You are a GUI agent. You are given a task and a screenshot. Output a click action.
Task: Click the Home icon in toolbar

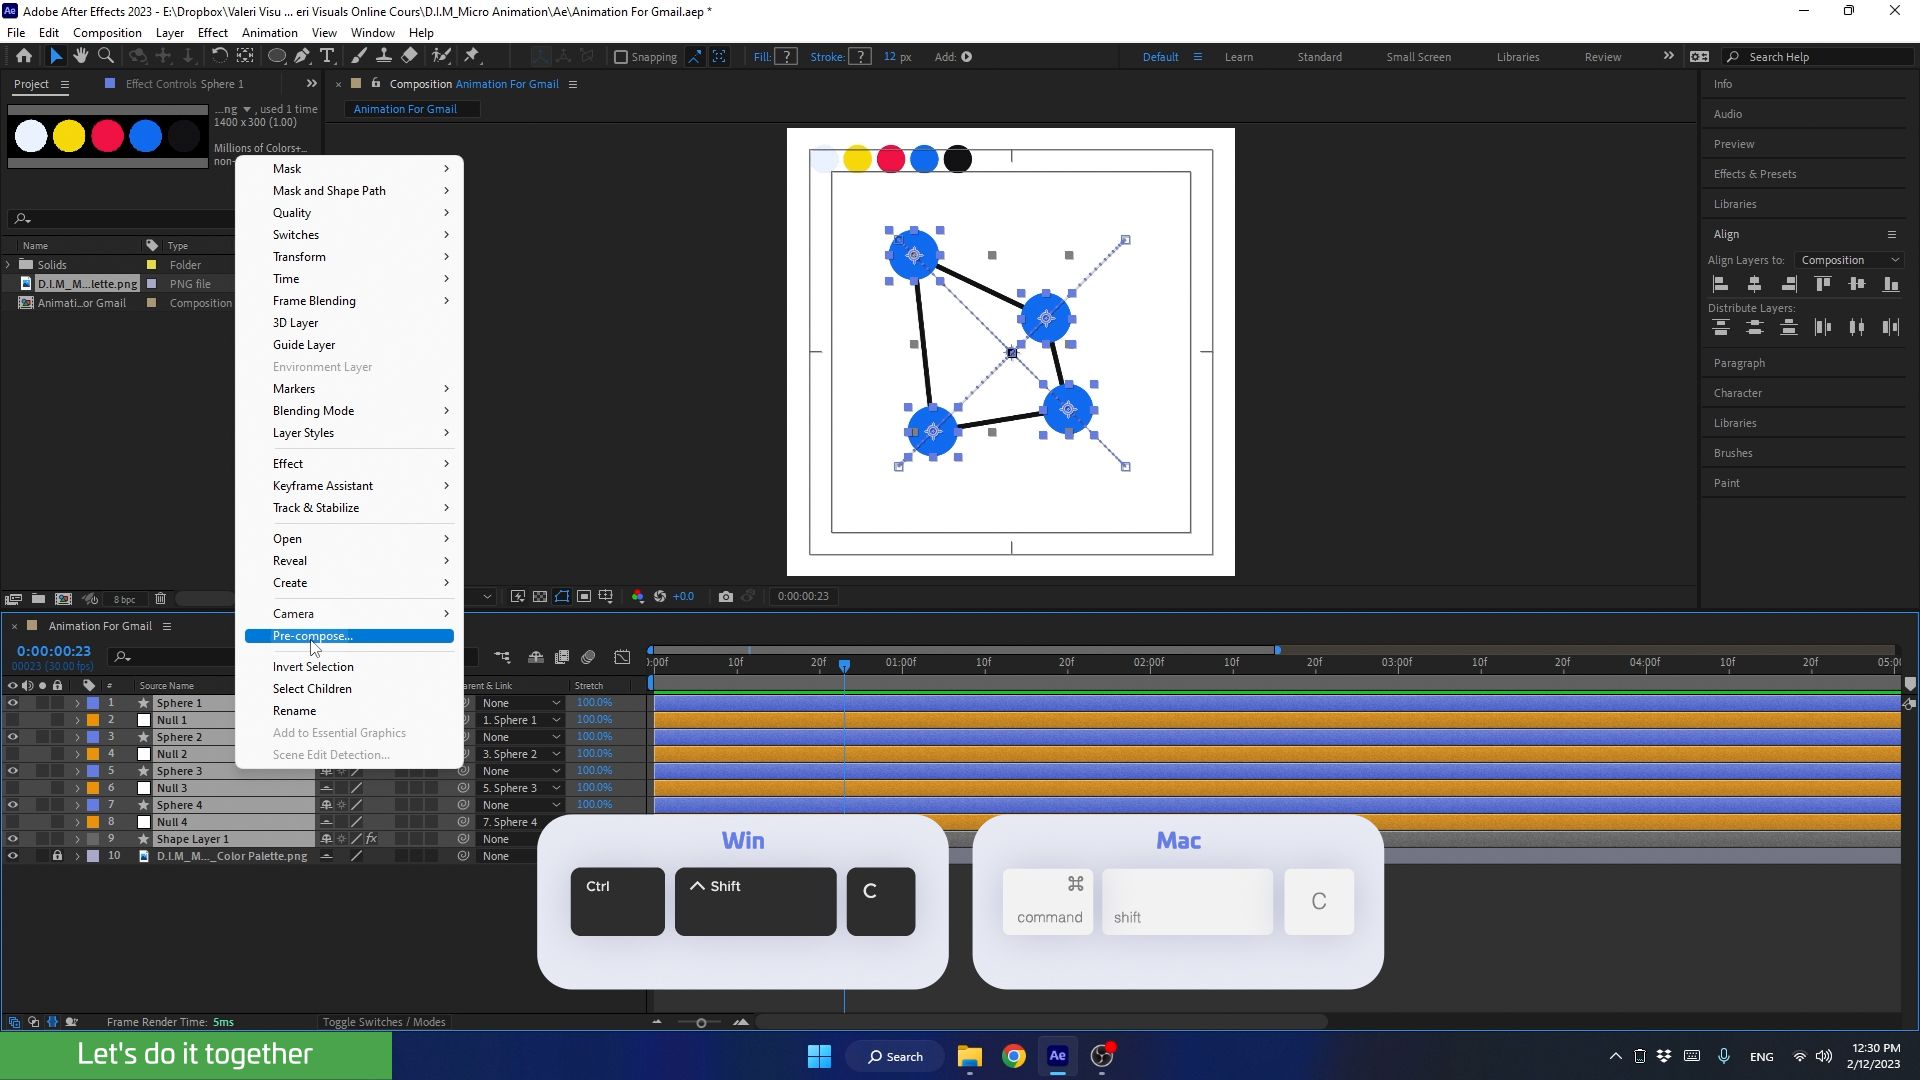(24, 56)
